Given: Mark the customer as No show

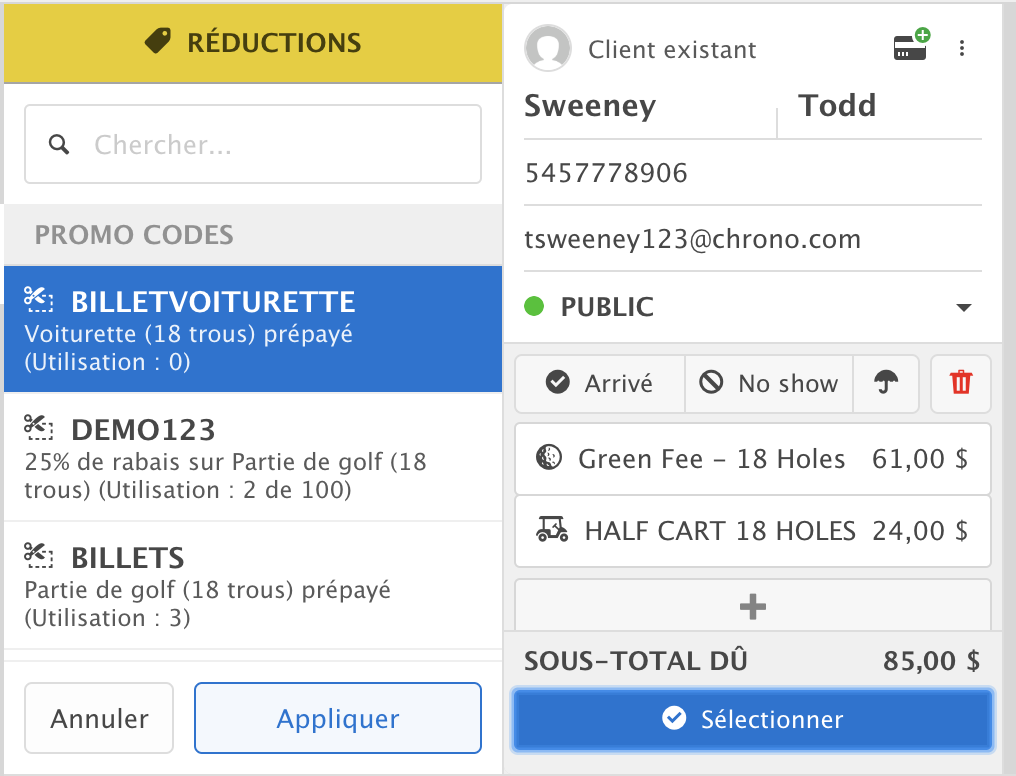Looking at the screenshot, I should [x=769, y=383].
